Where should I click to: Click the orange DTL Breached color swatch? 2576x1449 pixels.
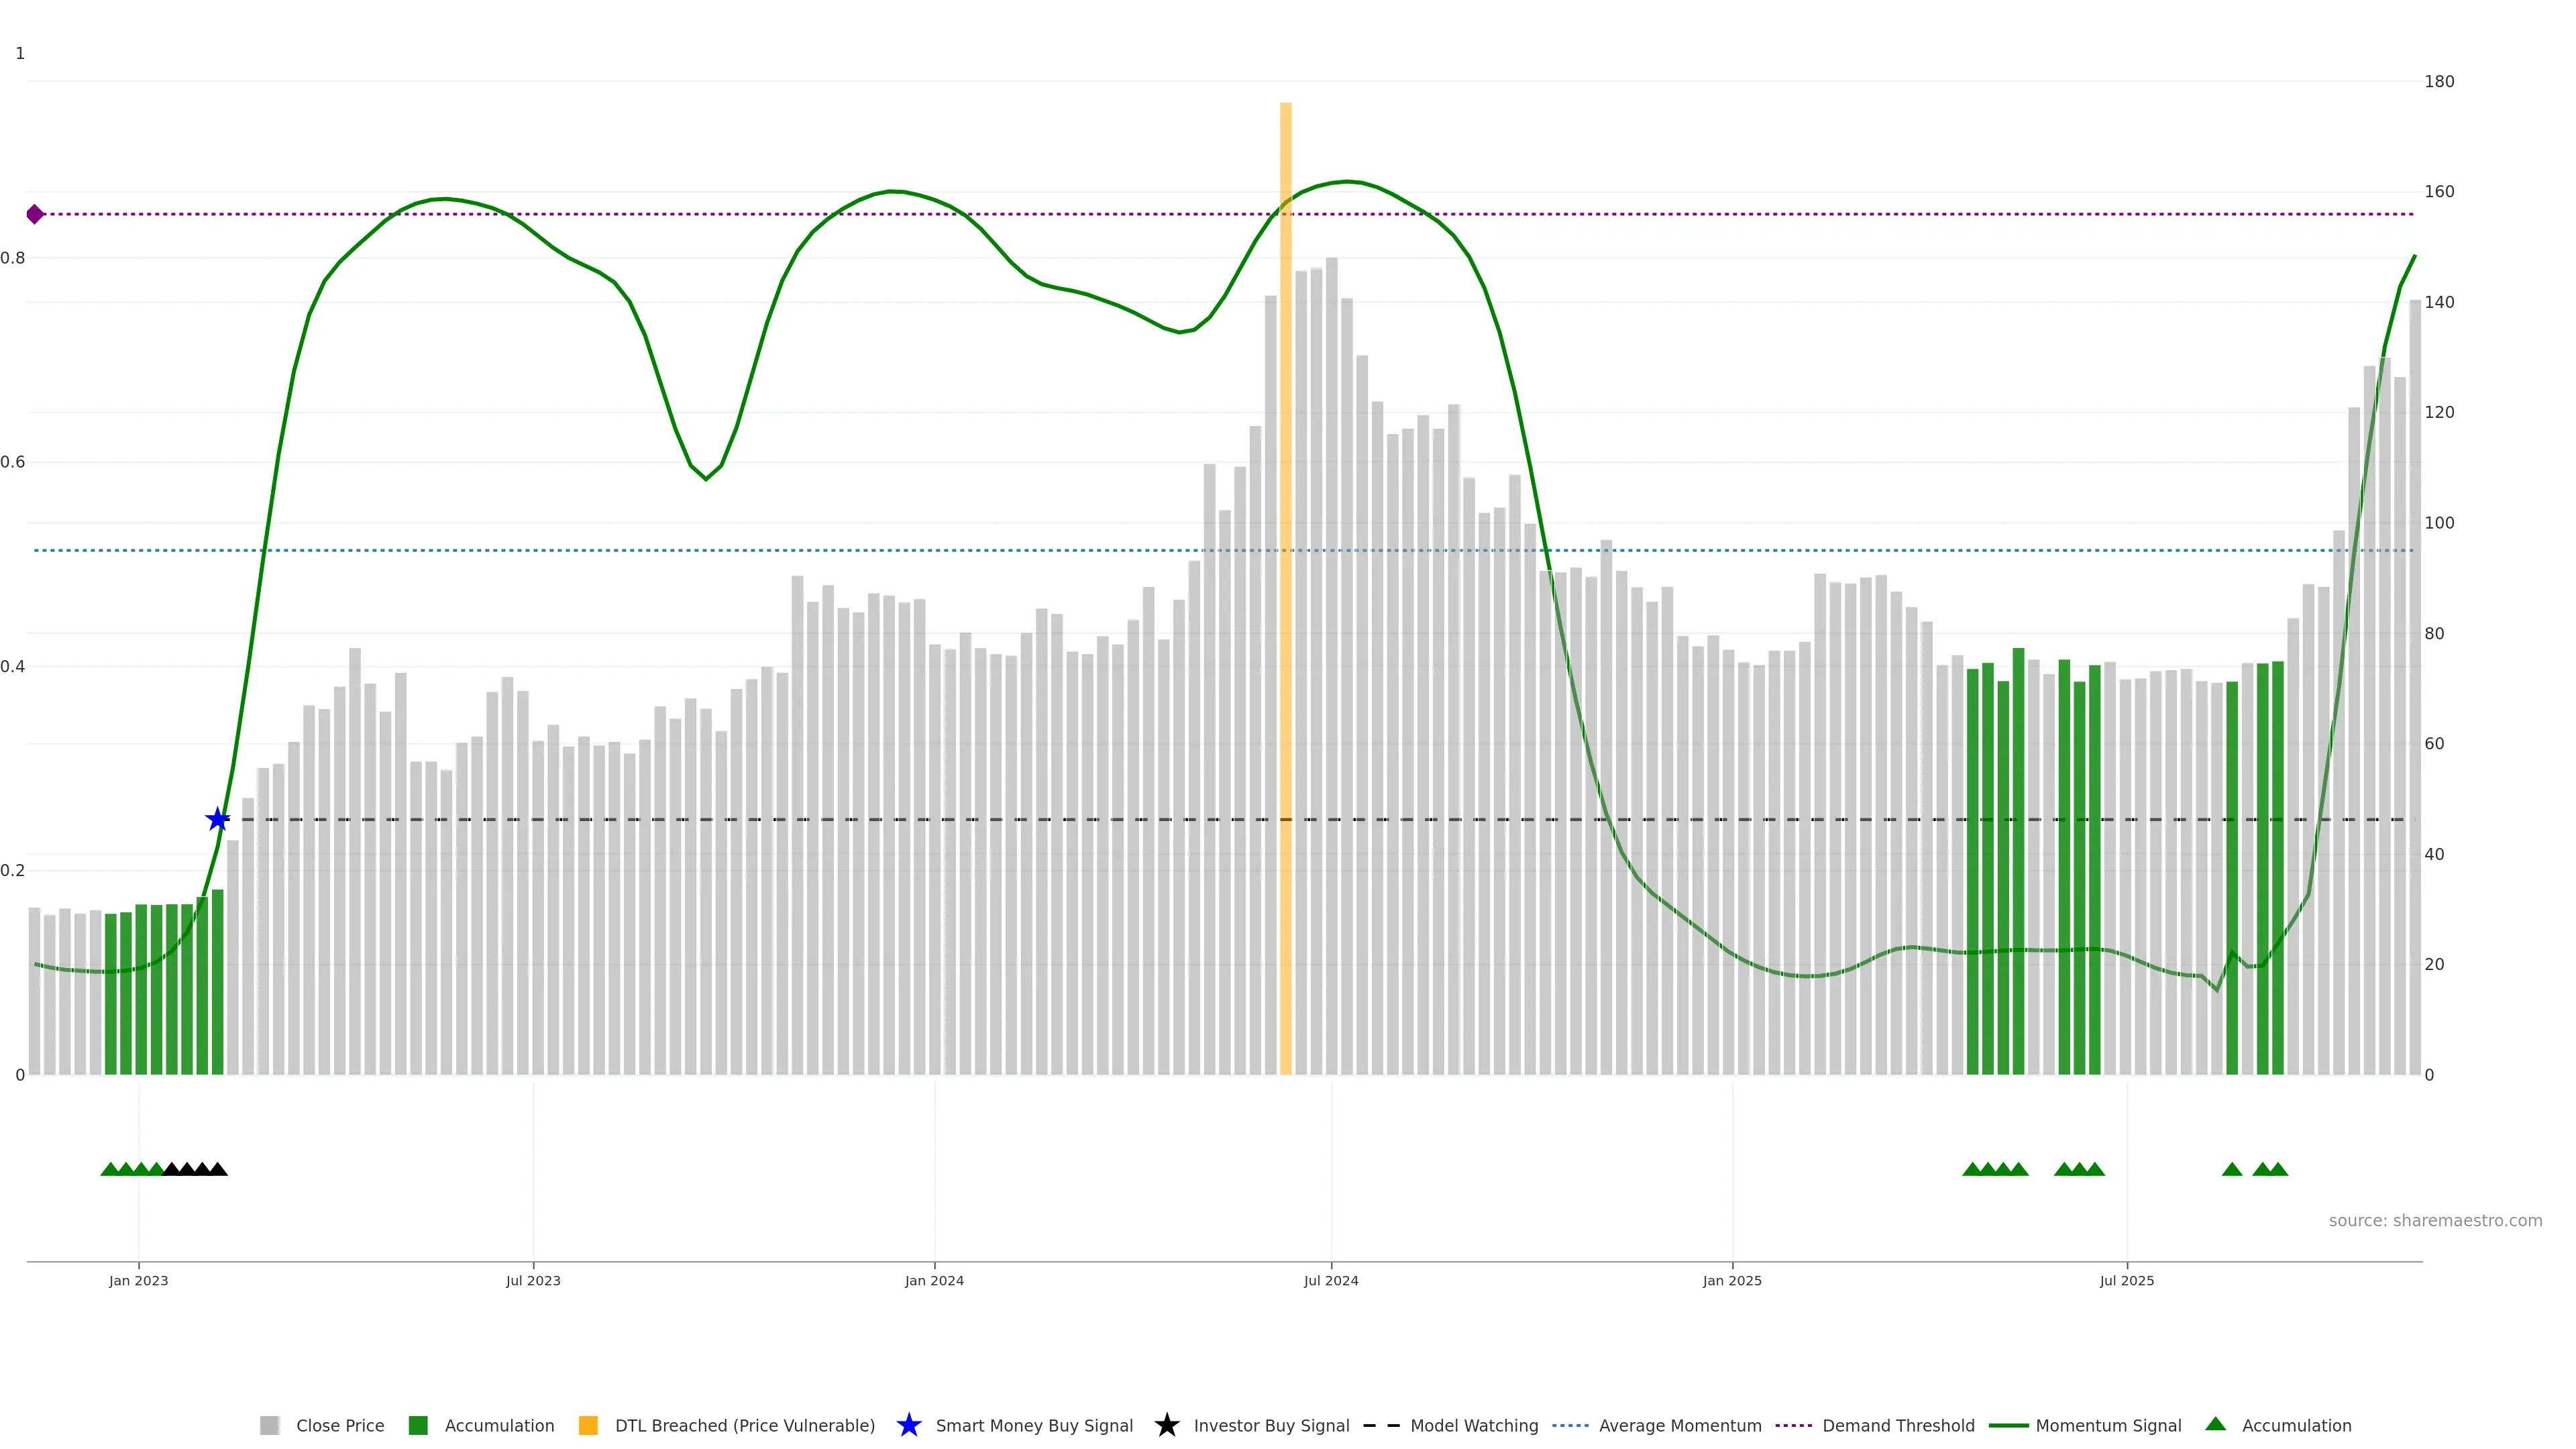588,1425
